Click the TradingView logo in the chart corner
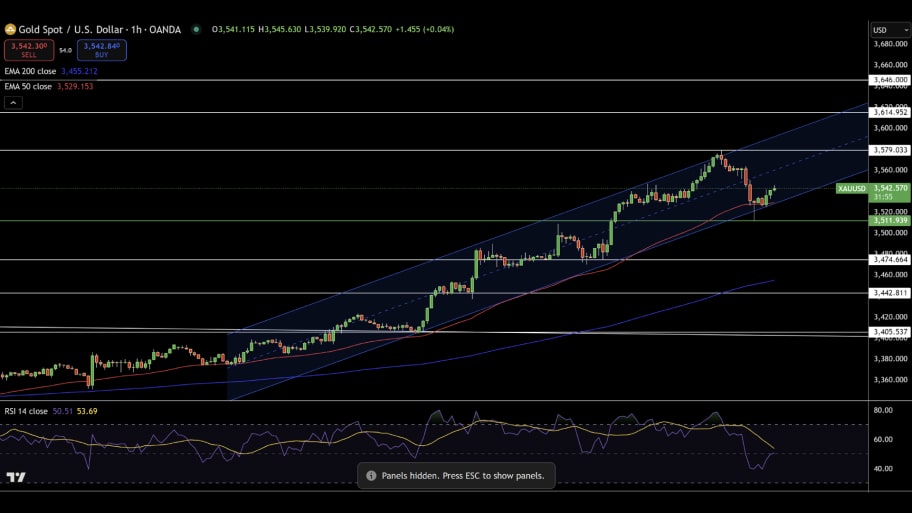Viewport: 912px width, 513px height. point(16,477)
